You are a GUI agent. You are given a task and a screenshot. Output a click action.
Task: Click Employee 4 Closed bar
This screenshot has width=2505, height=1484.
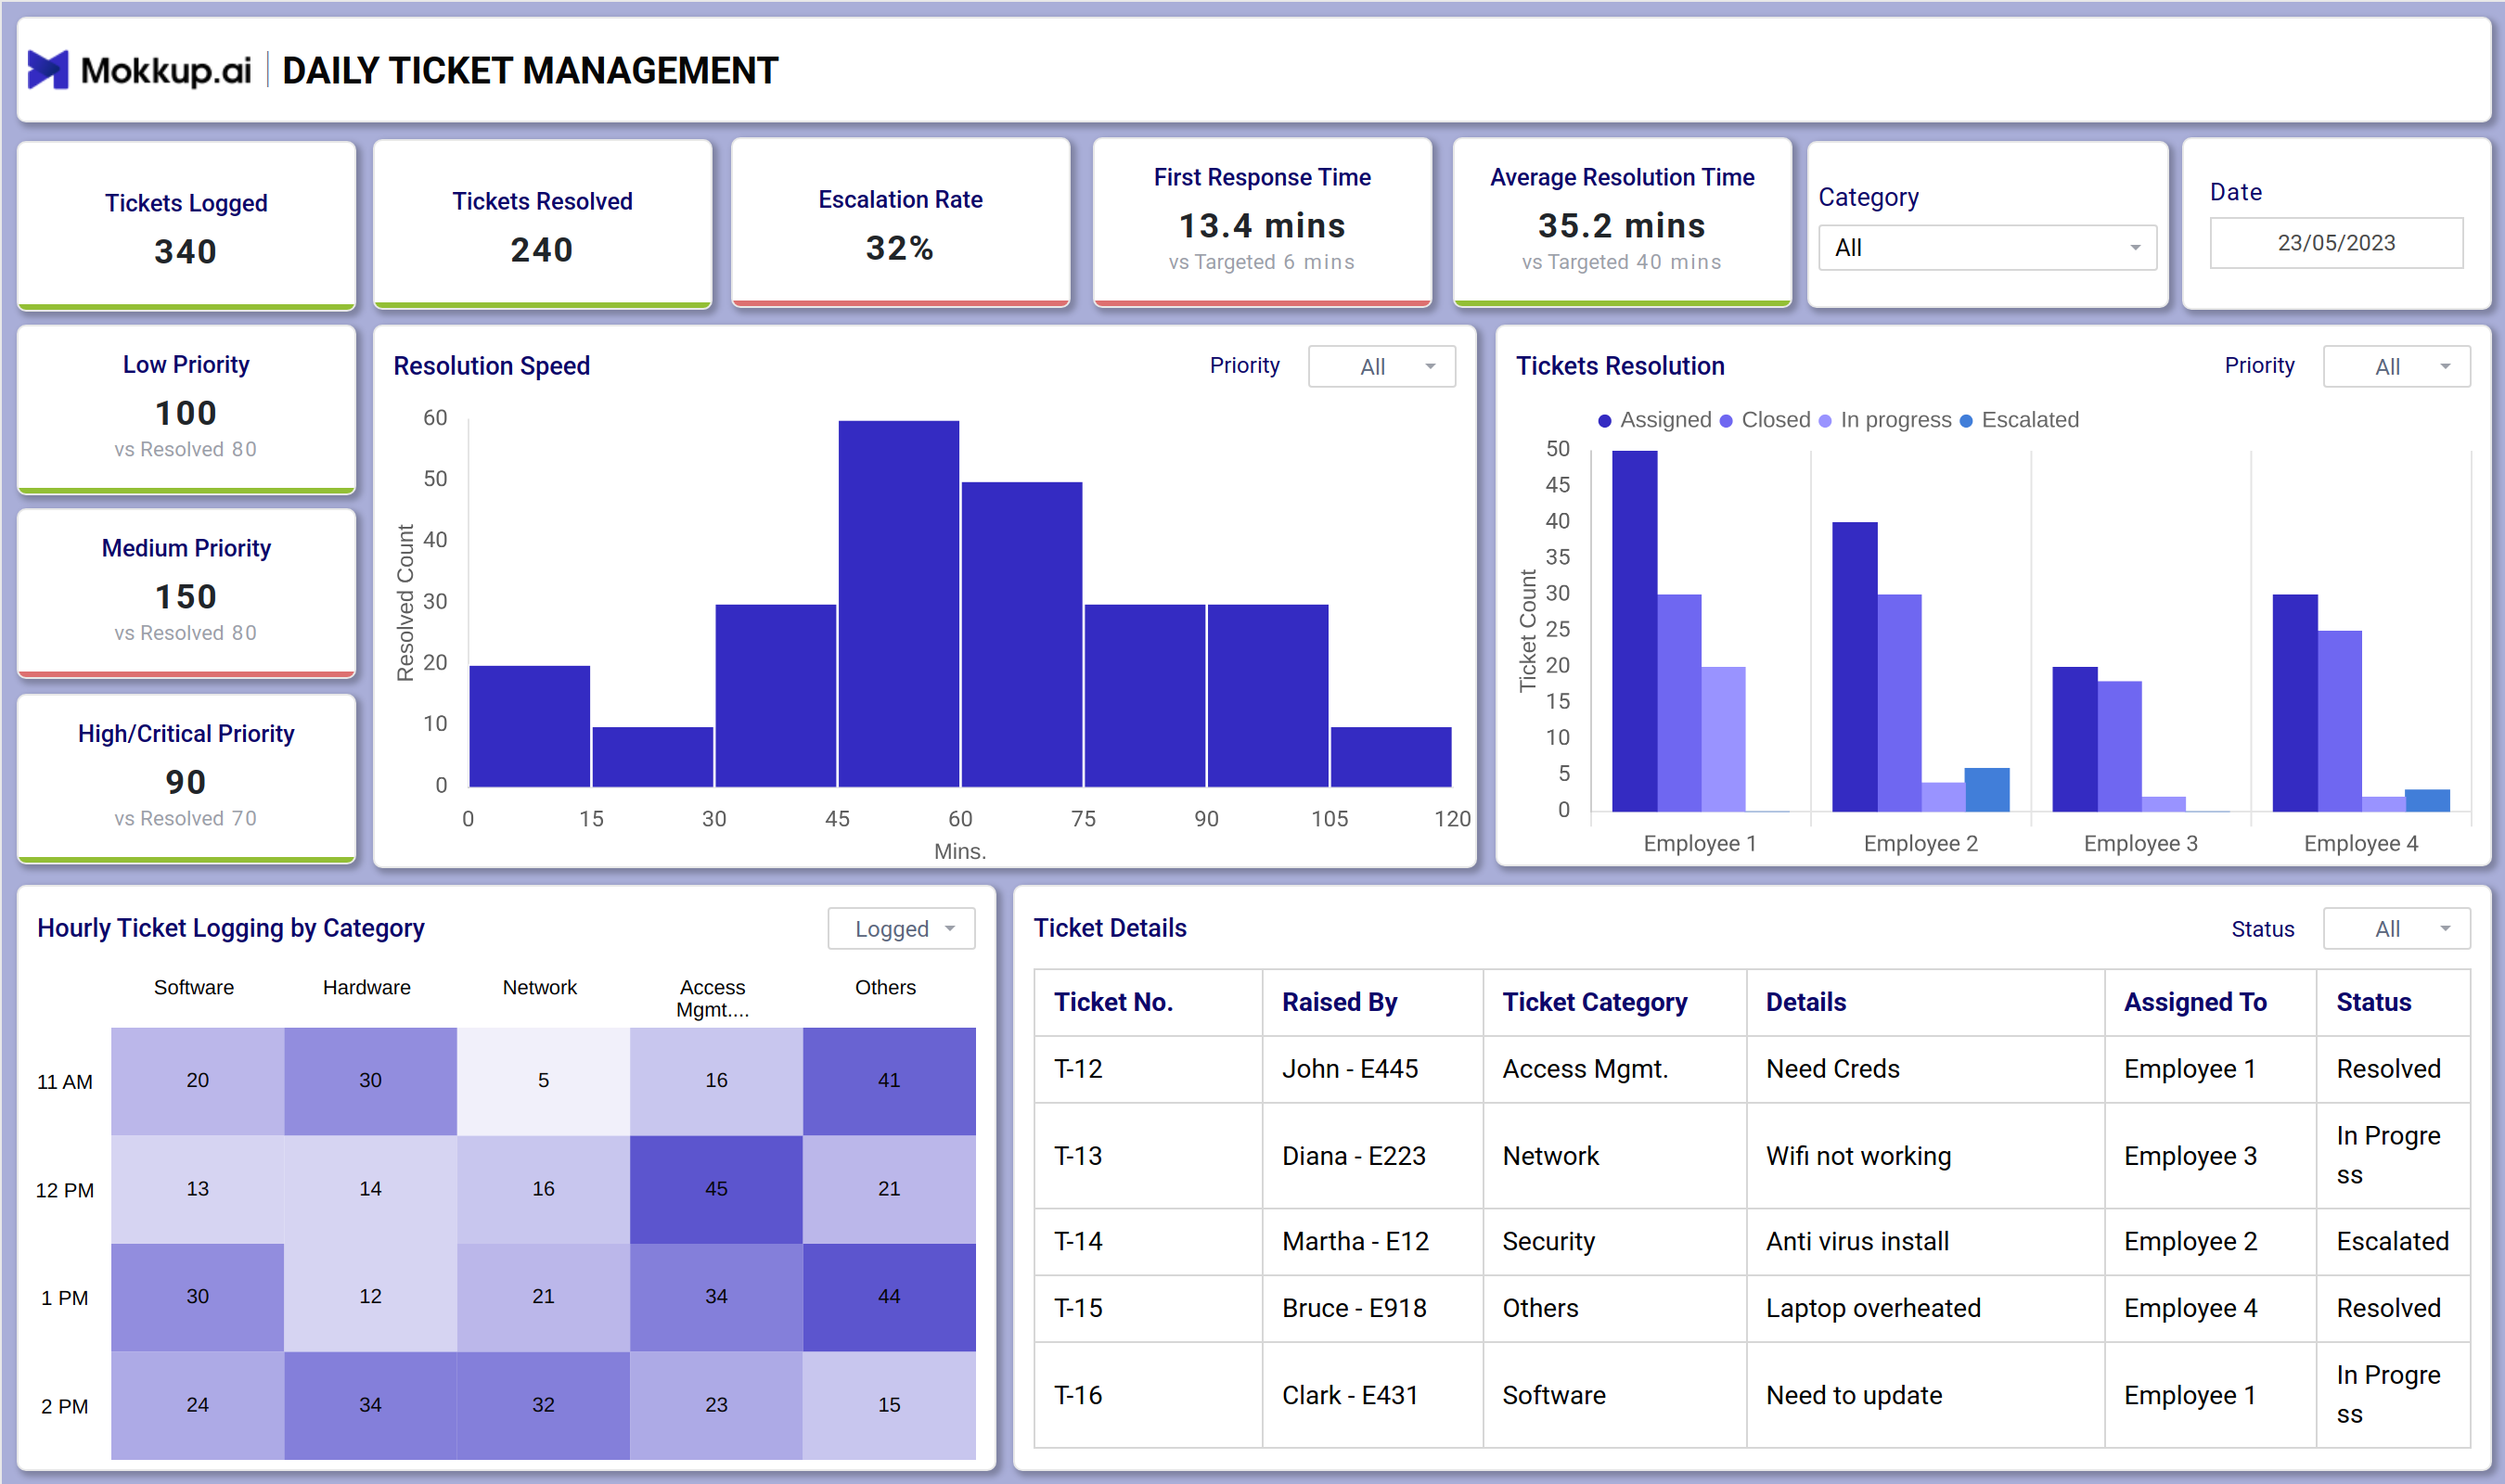(x=2339, y=721)
